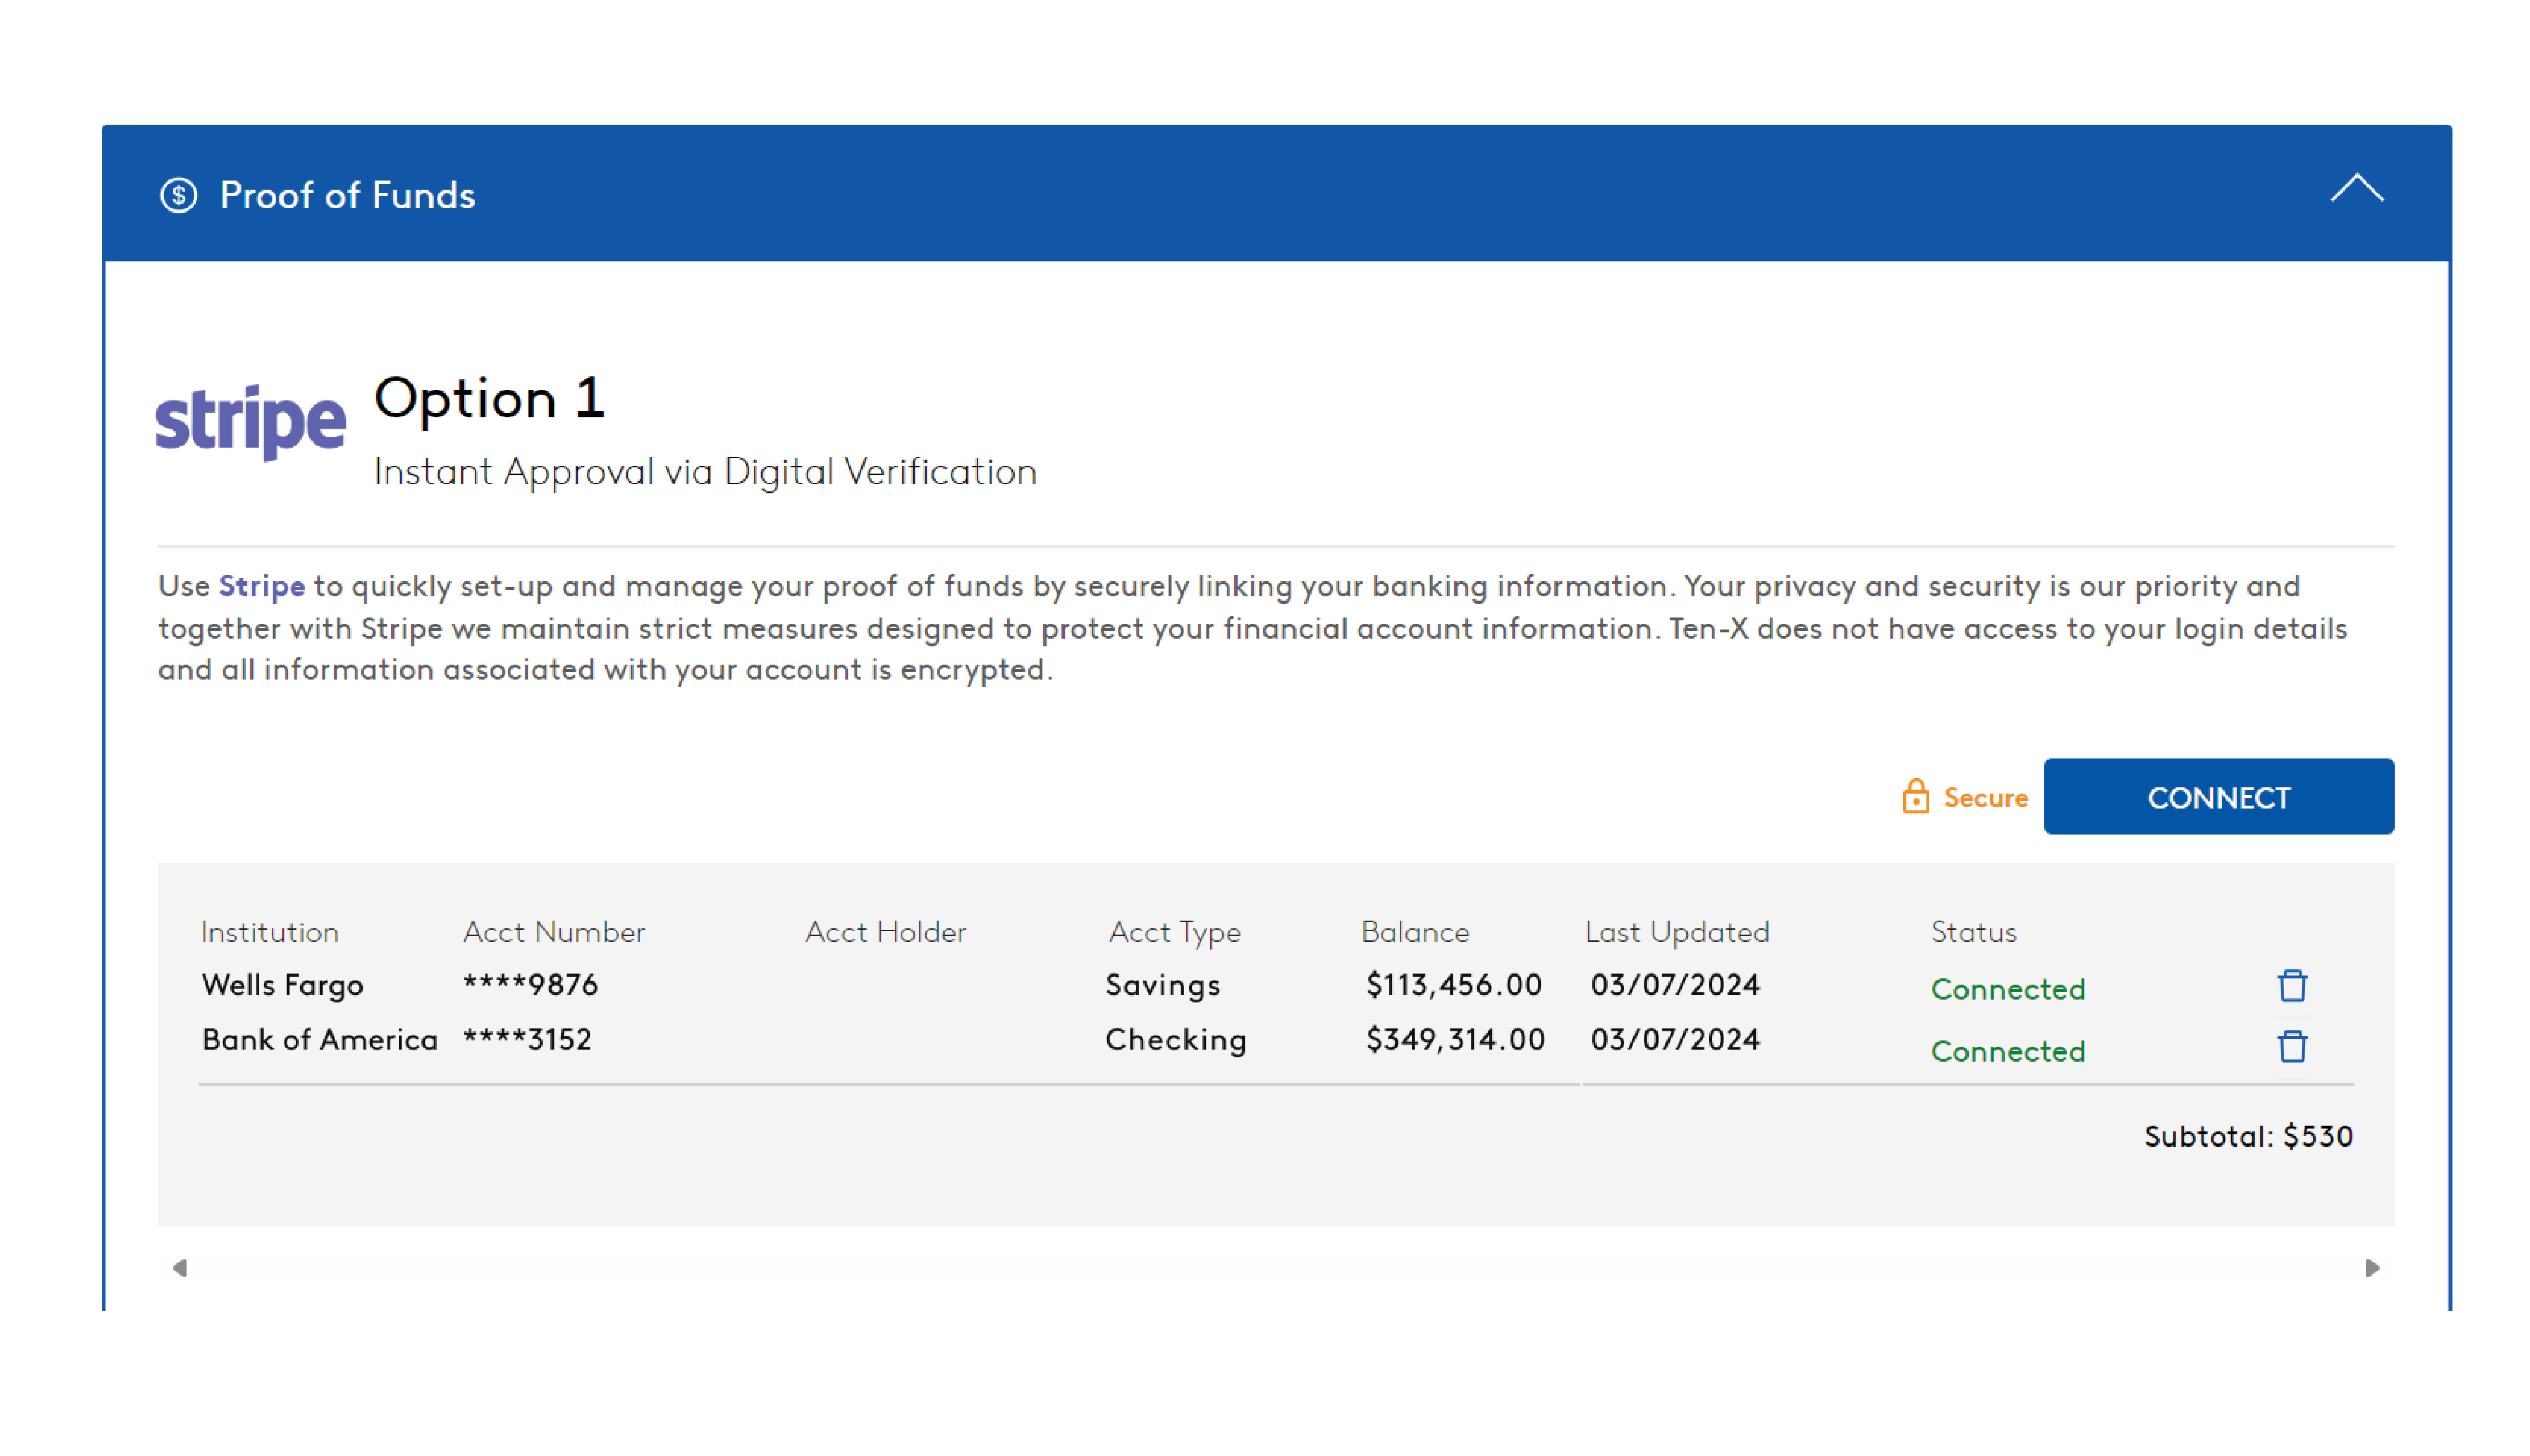
Task: Click Bank of America's Connected status
Action: click(2007, 1051)
